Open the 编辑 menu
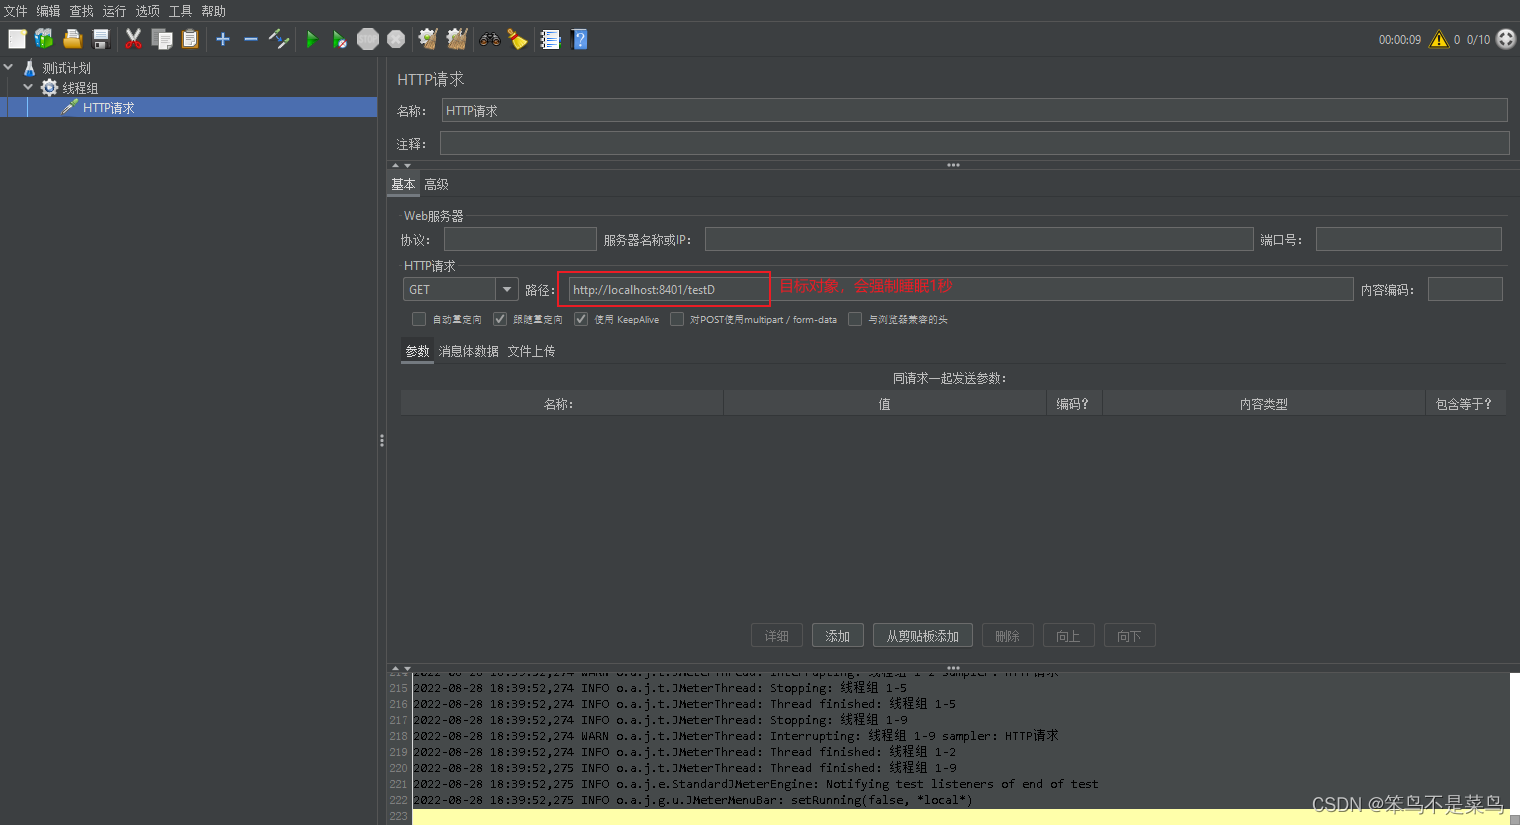 click(49, 11)
